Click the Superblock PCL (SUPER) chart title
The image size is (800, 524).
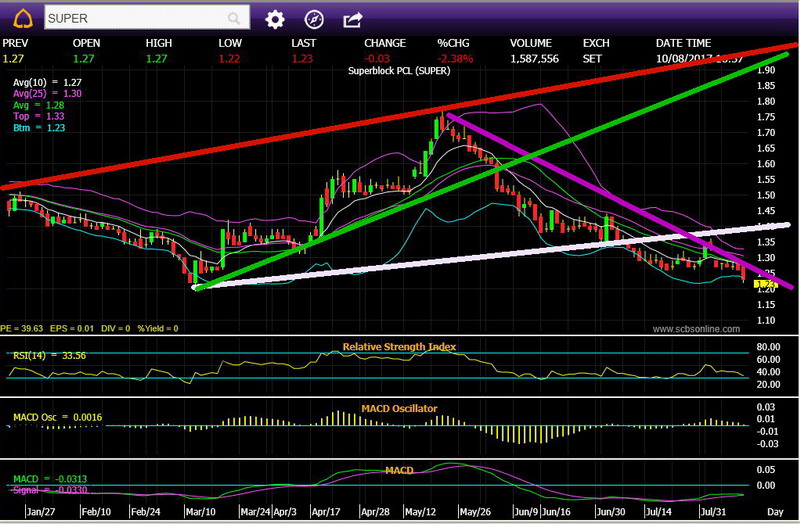[x=399, y=71]
